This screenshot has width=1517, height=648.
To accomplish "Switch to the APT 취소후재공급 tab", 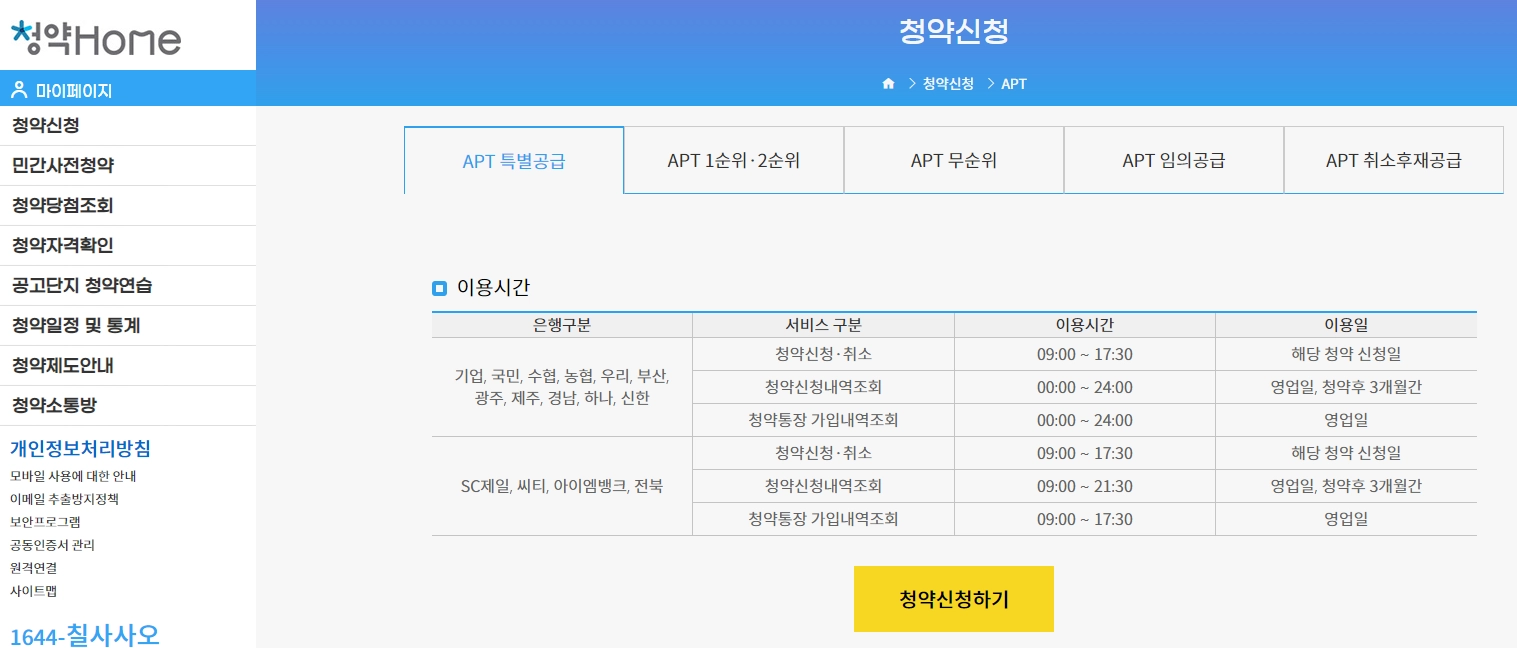I will [x=1393, y=160].
